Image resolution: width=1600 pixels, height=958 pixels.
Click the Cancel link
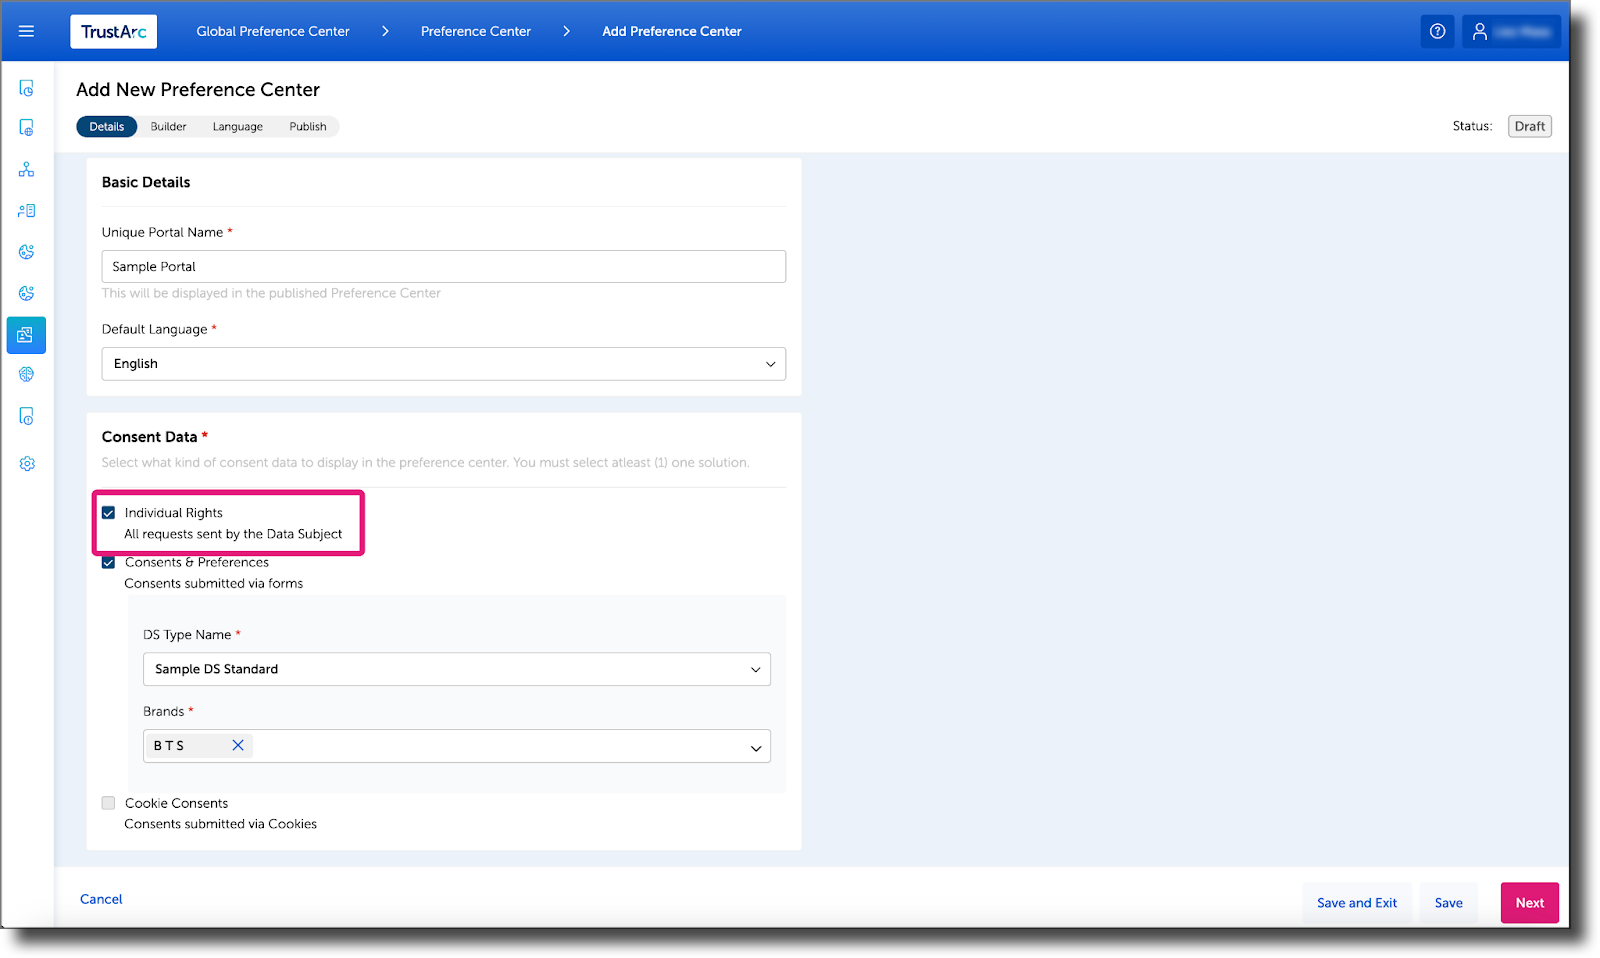[100, 899]
